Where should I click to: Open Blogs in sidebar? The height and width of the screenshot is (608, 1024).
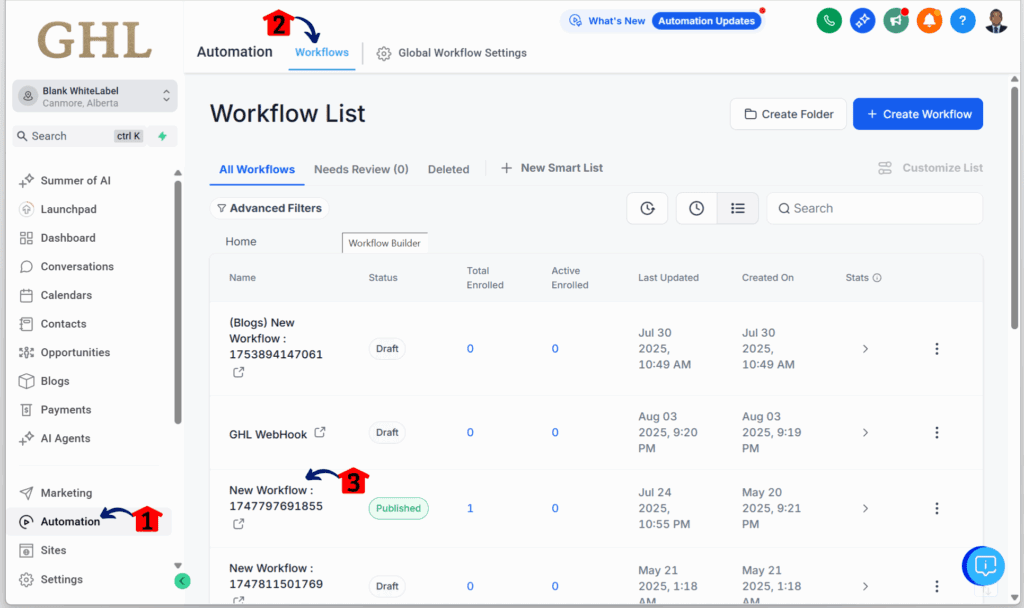click(54, 381)
